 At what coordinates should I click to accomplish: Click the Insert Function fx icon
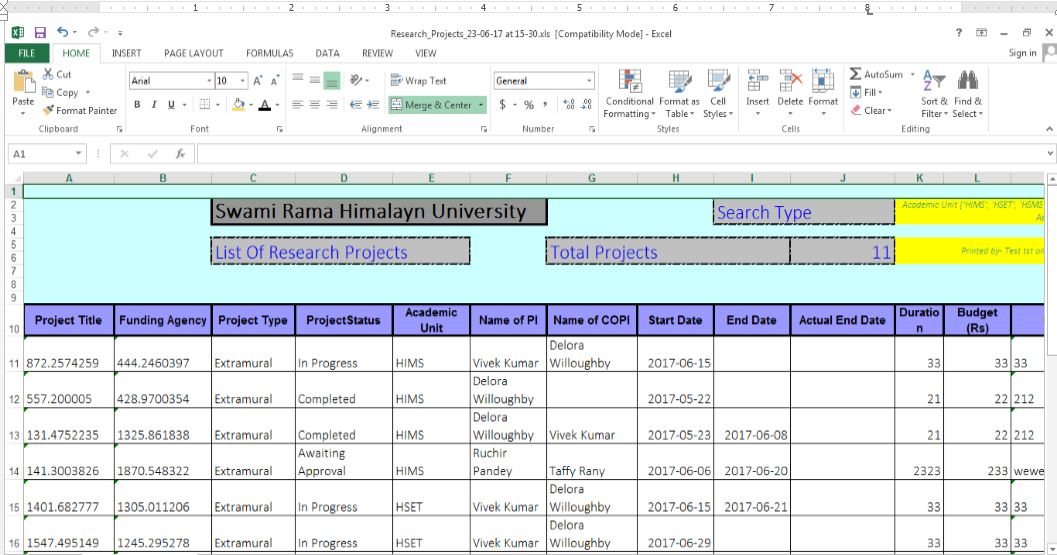coord(180,154)
